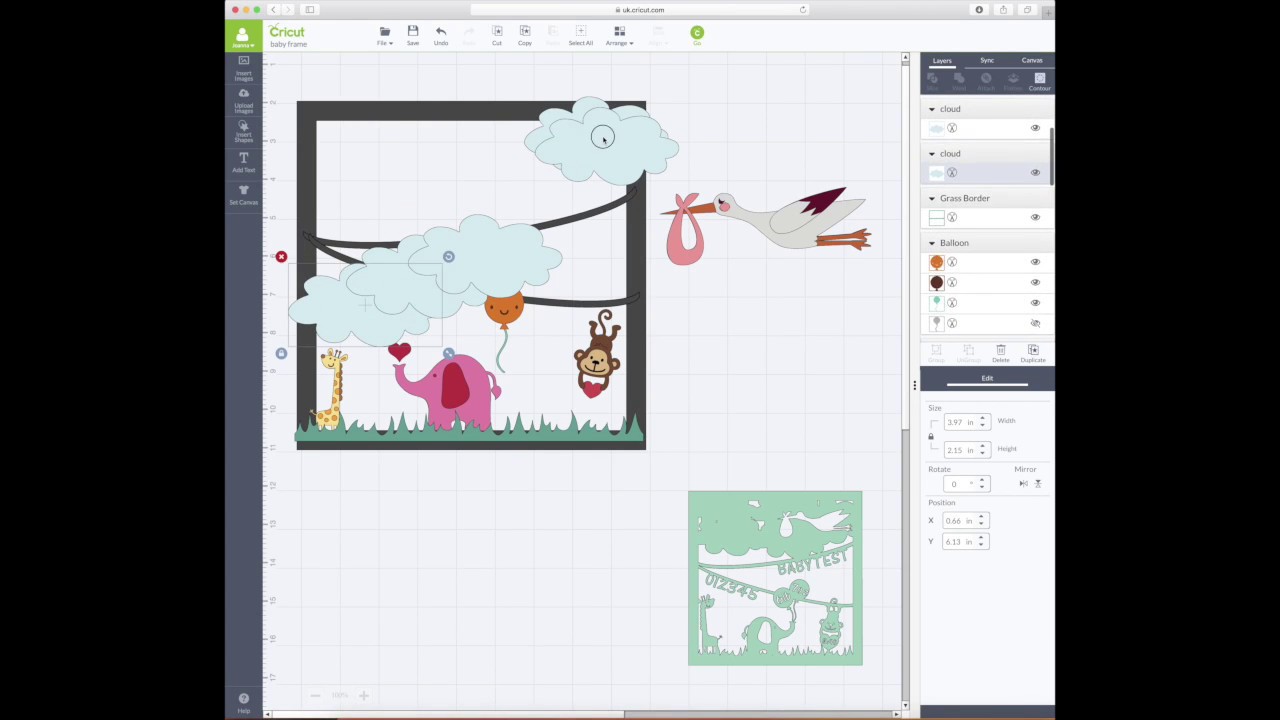Click the green Go button

click(x=697, y=33)
